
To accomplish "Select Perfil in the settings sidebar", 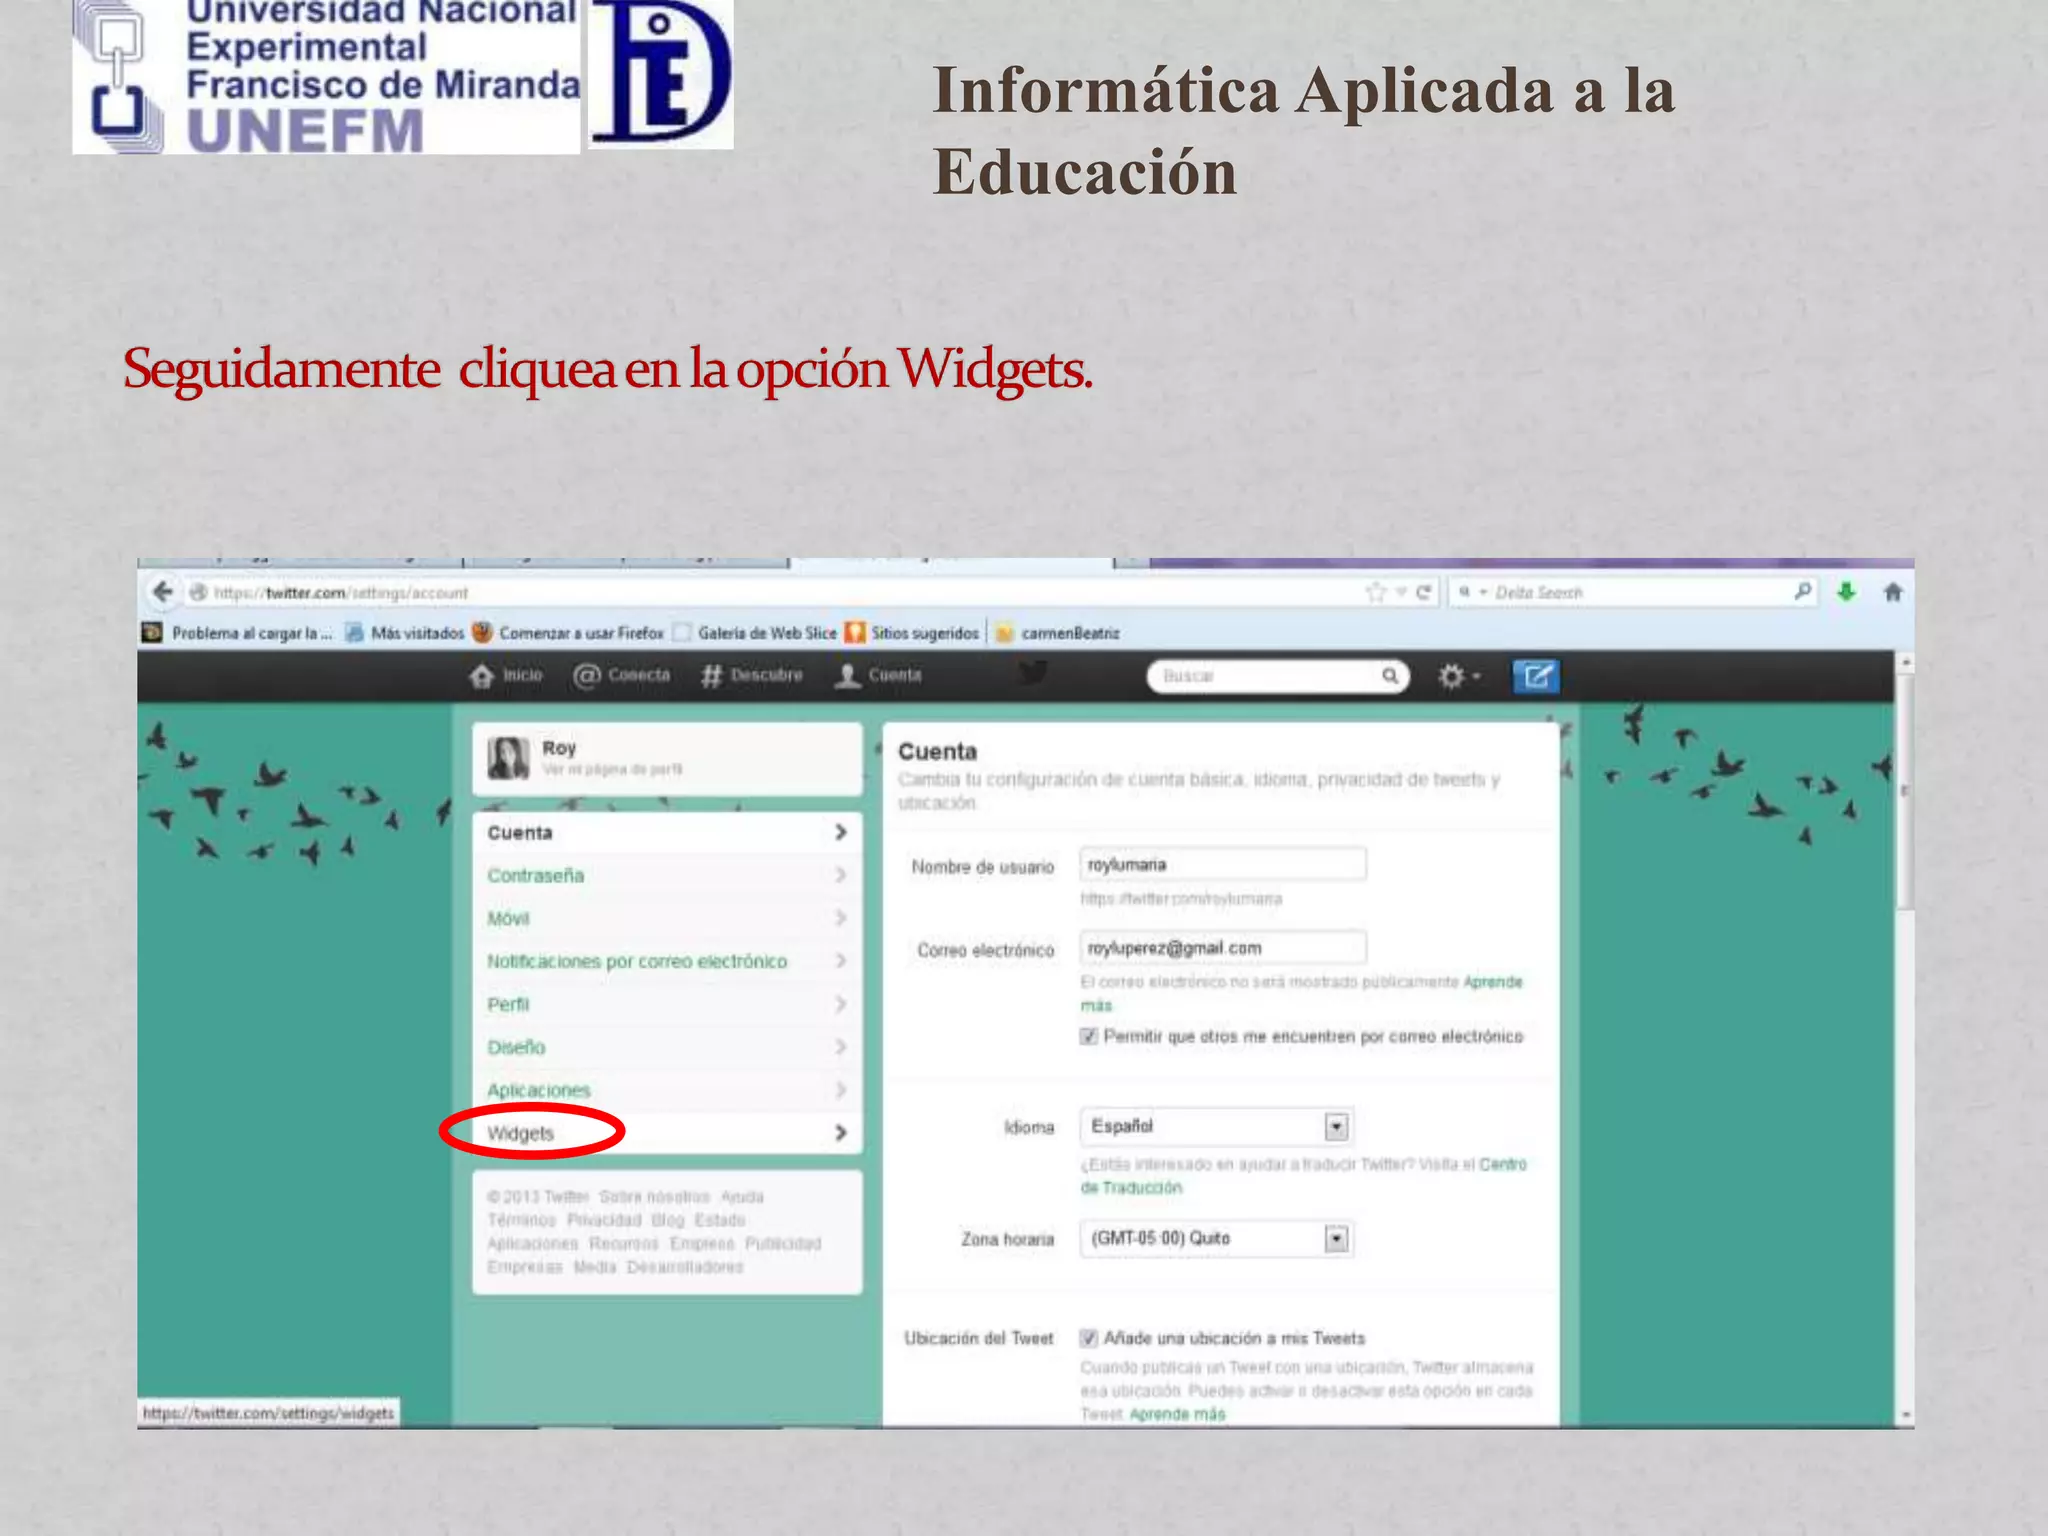I will pyautogui.click(x=667, y=1004).
